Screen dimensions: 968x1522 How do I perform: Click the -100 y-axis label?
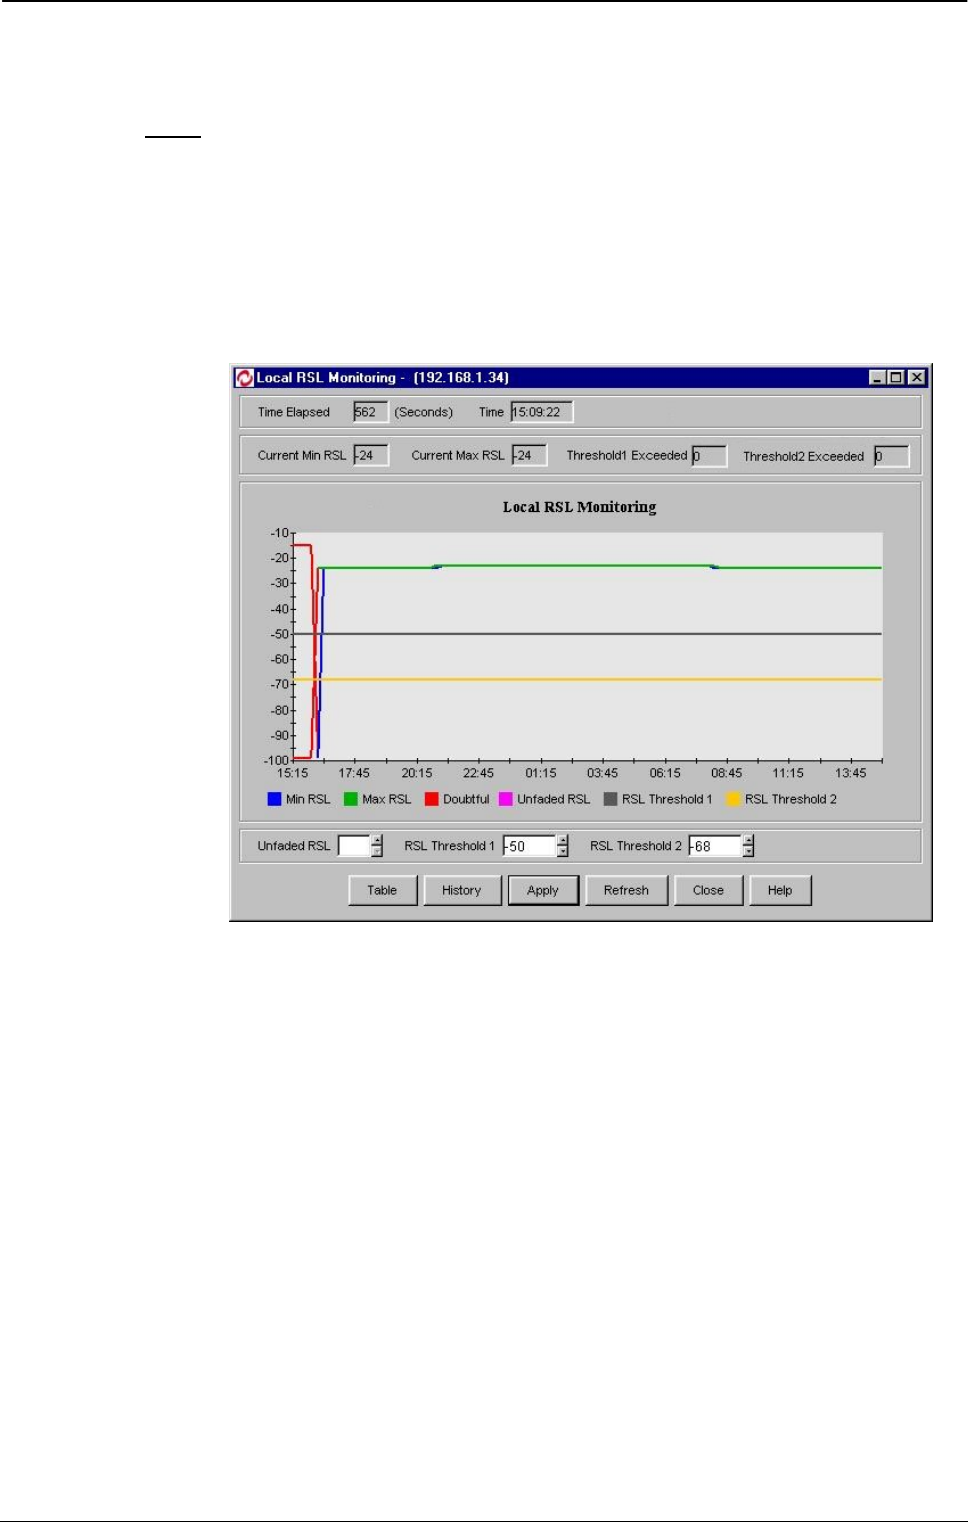point(276,761)
